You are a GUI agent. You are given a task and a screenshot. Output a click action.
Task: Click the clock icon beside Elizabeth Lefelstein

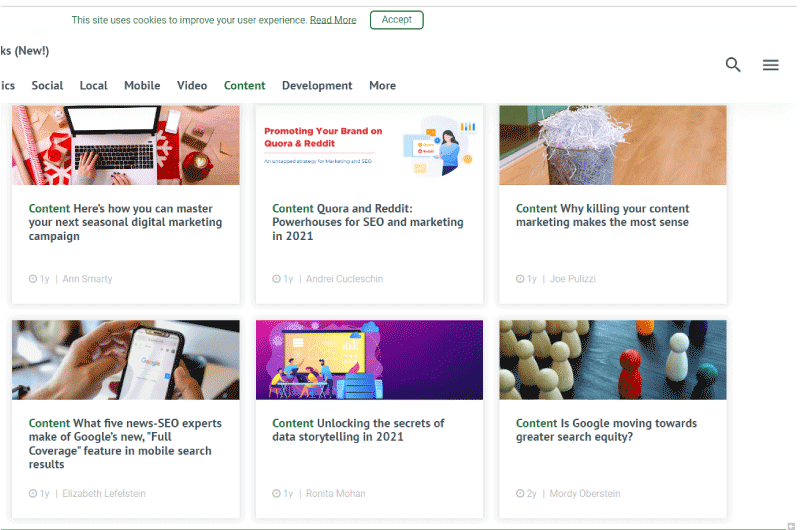tap(33, 494)
